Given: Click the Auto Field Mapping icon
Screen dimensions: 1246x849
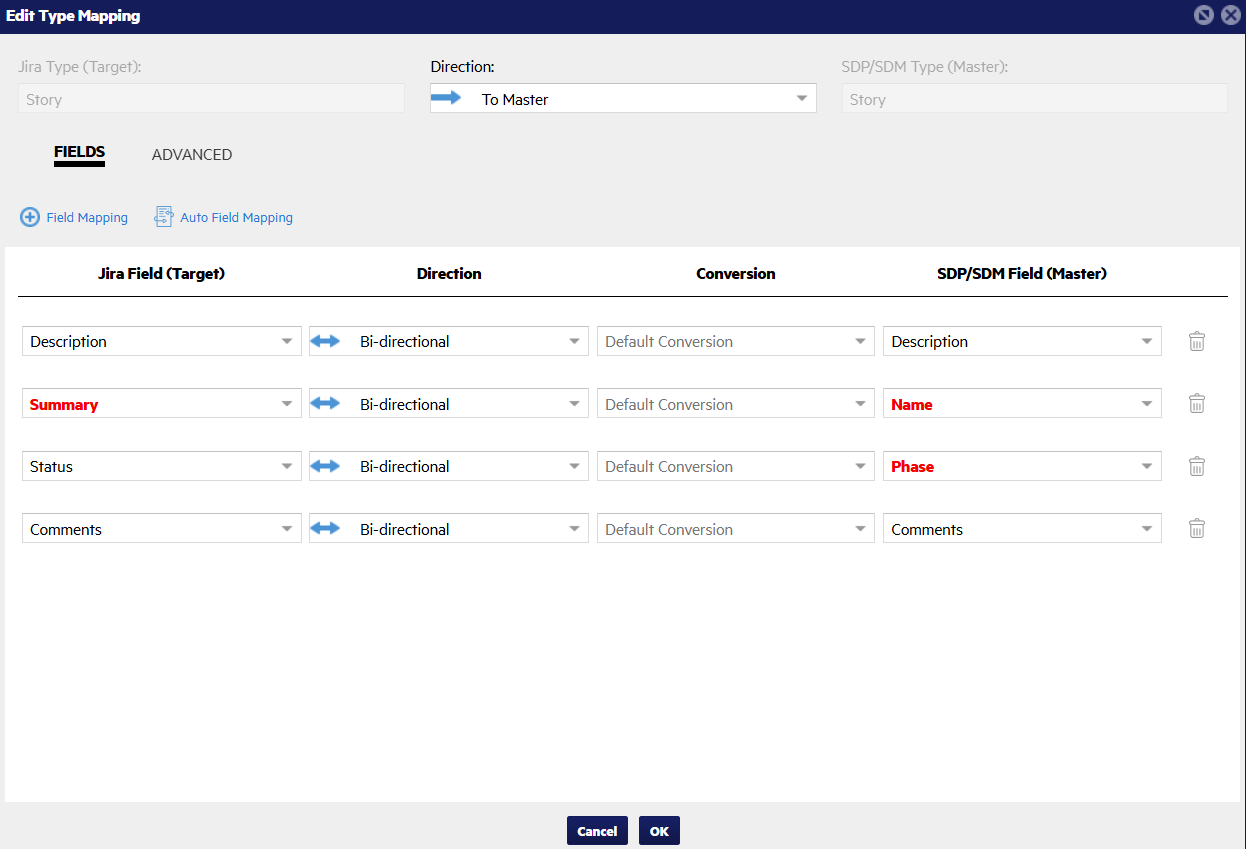Looking at the screenshot, I should click(164, 217).
